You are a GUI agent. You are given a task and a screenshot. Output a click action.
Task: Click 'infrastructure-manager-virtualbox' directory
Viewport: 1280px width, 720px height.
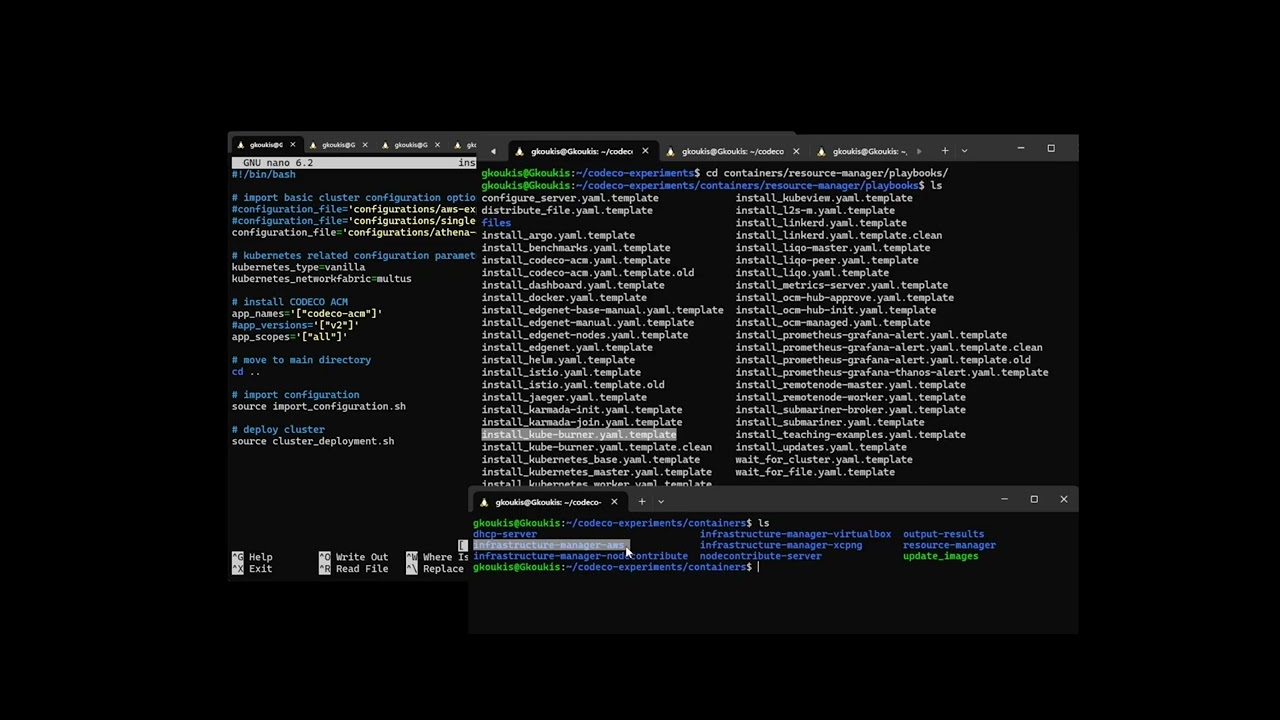click(795, 534)
